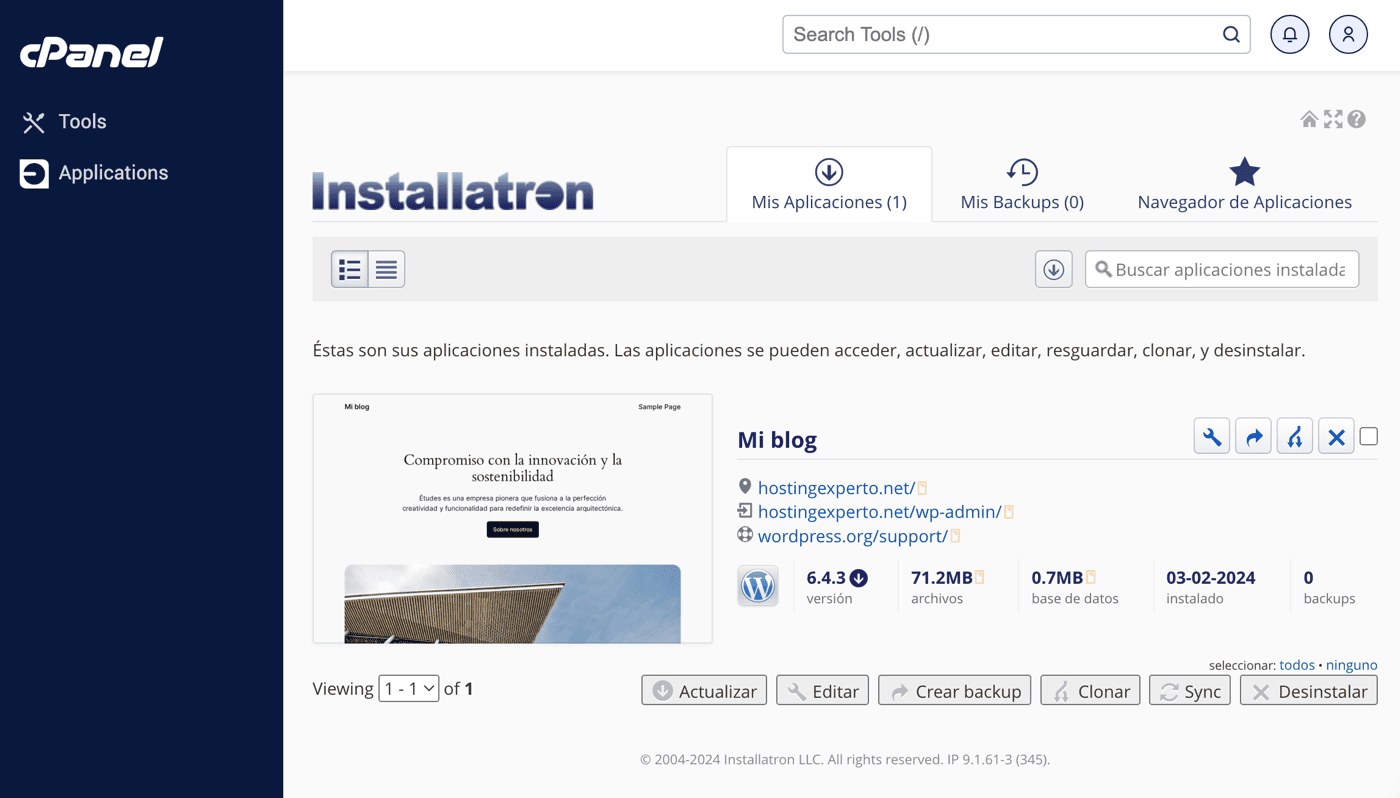Screen dimensions: 1400x798
Task: Click the icon after wordpress.org/support/ link
Action: 955,536
